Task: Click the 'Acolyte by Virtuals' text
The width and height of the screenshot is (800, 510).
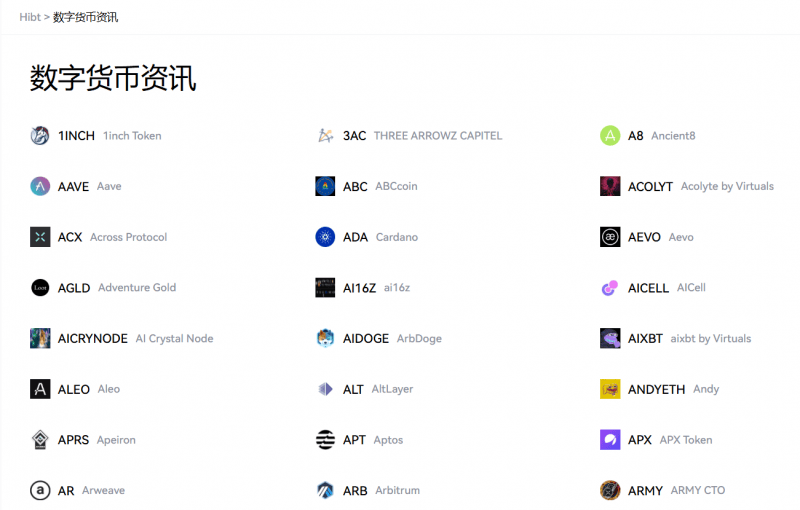Action: pos(727,186)
